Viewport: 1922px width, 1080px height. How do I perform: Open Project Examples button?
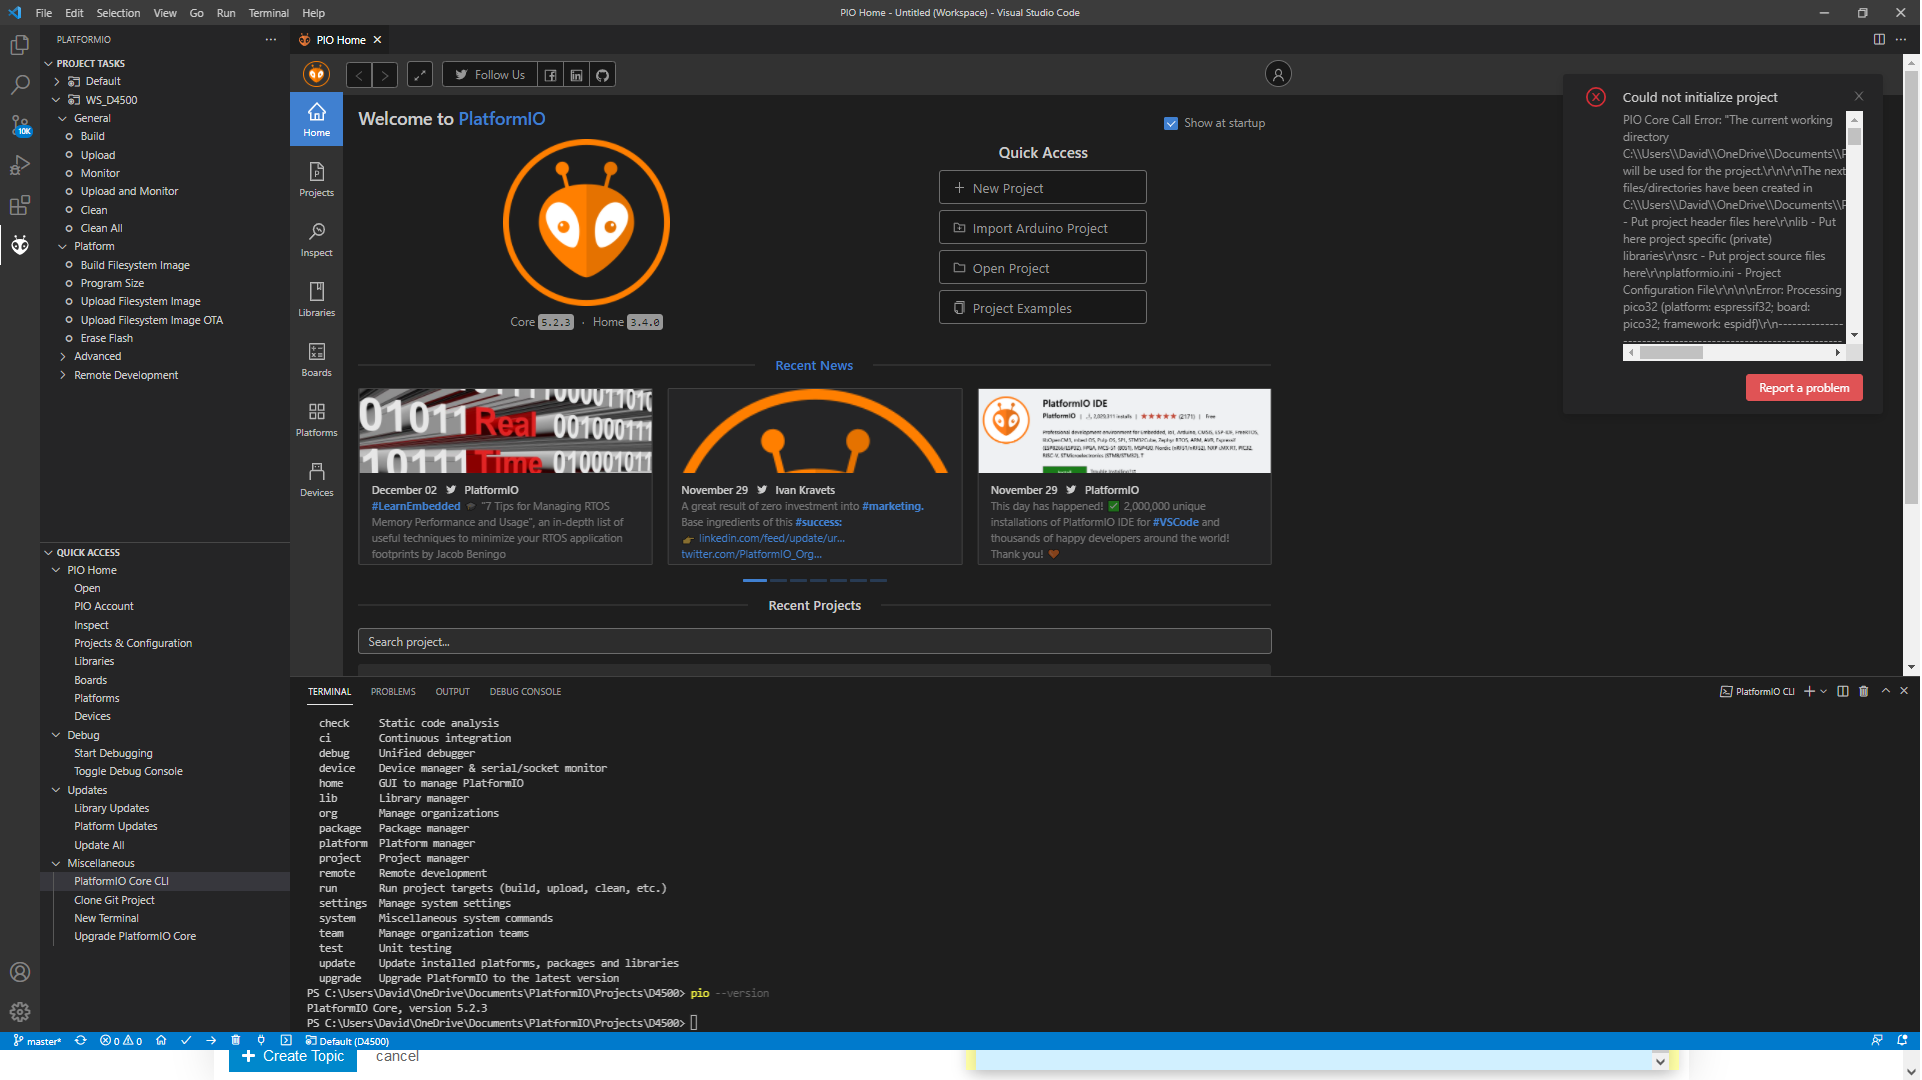click(x=1044, y=308)
